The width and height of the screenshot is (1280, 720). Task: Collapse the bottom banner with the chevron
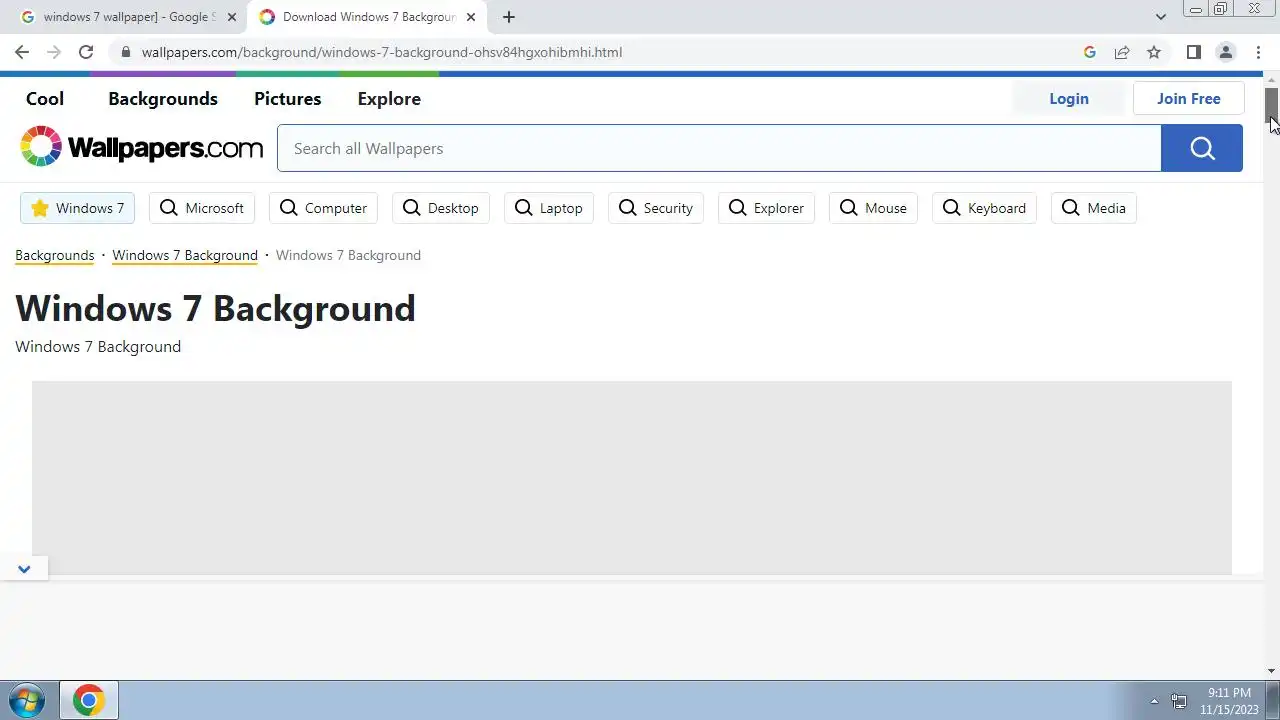(x=24, y=569)
